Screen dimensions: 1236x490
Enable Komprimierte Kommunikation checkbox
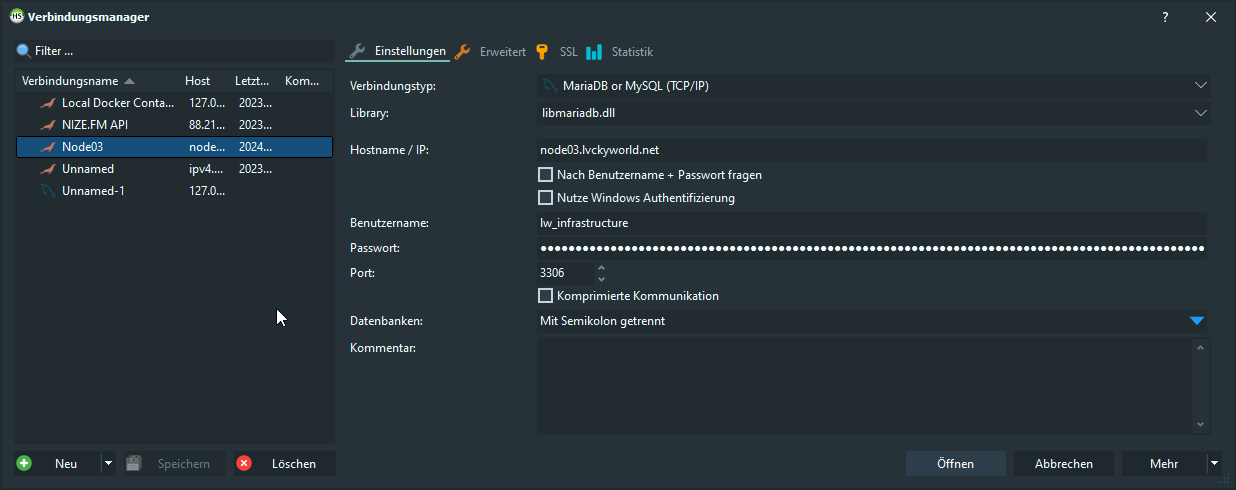point(546,296)
